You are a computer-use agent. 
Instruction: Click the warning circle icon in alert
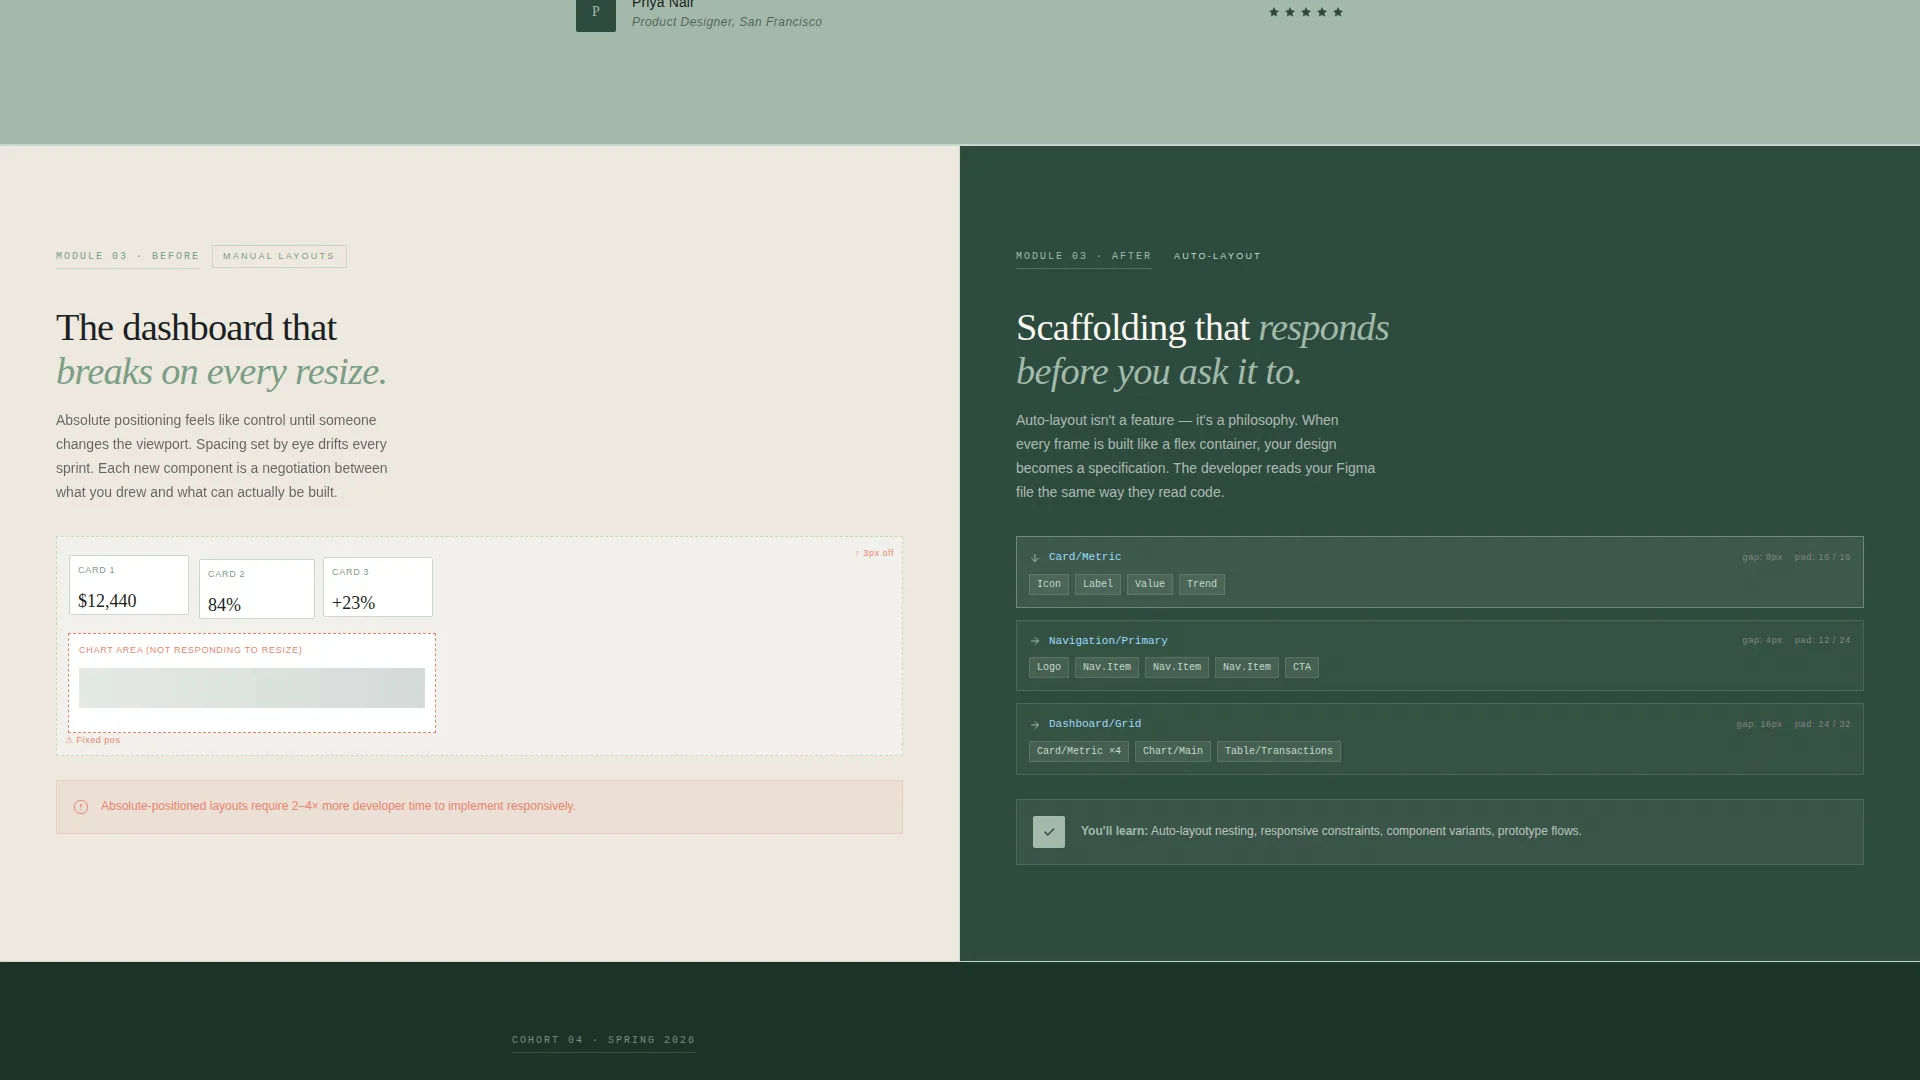tap(81, 807)
